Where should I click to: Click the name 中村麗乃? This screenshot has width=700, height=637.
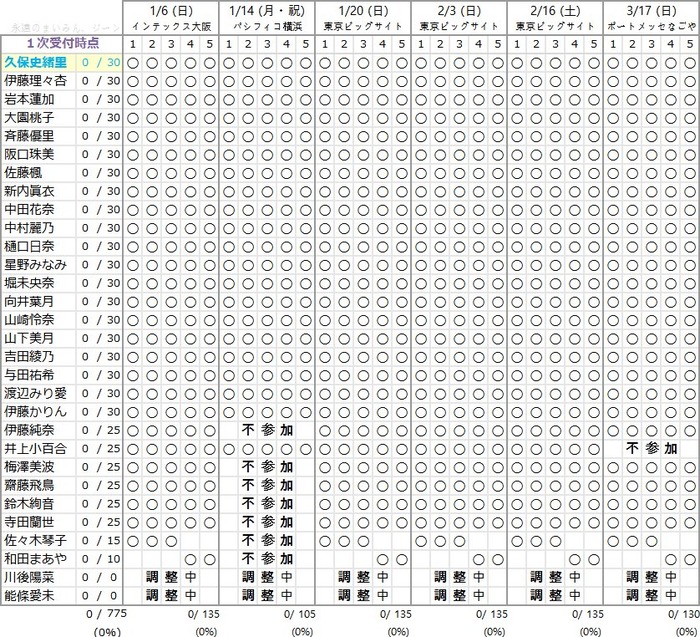[29, 228]
